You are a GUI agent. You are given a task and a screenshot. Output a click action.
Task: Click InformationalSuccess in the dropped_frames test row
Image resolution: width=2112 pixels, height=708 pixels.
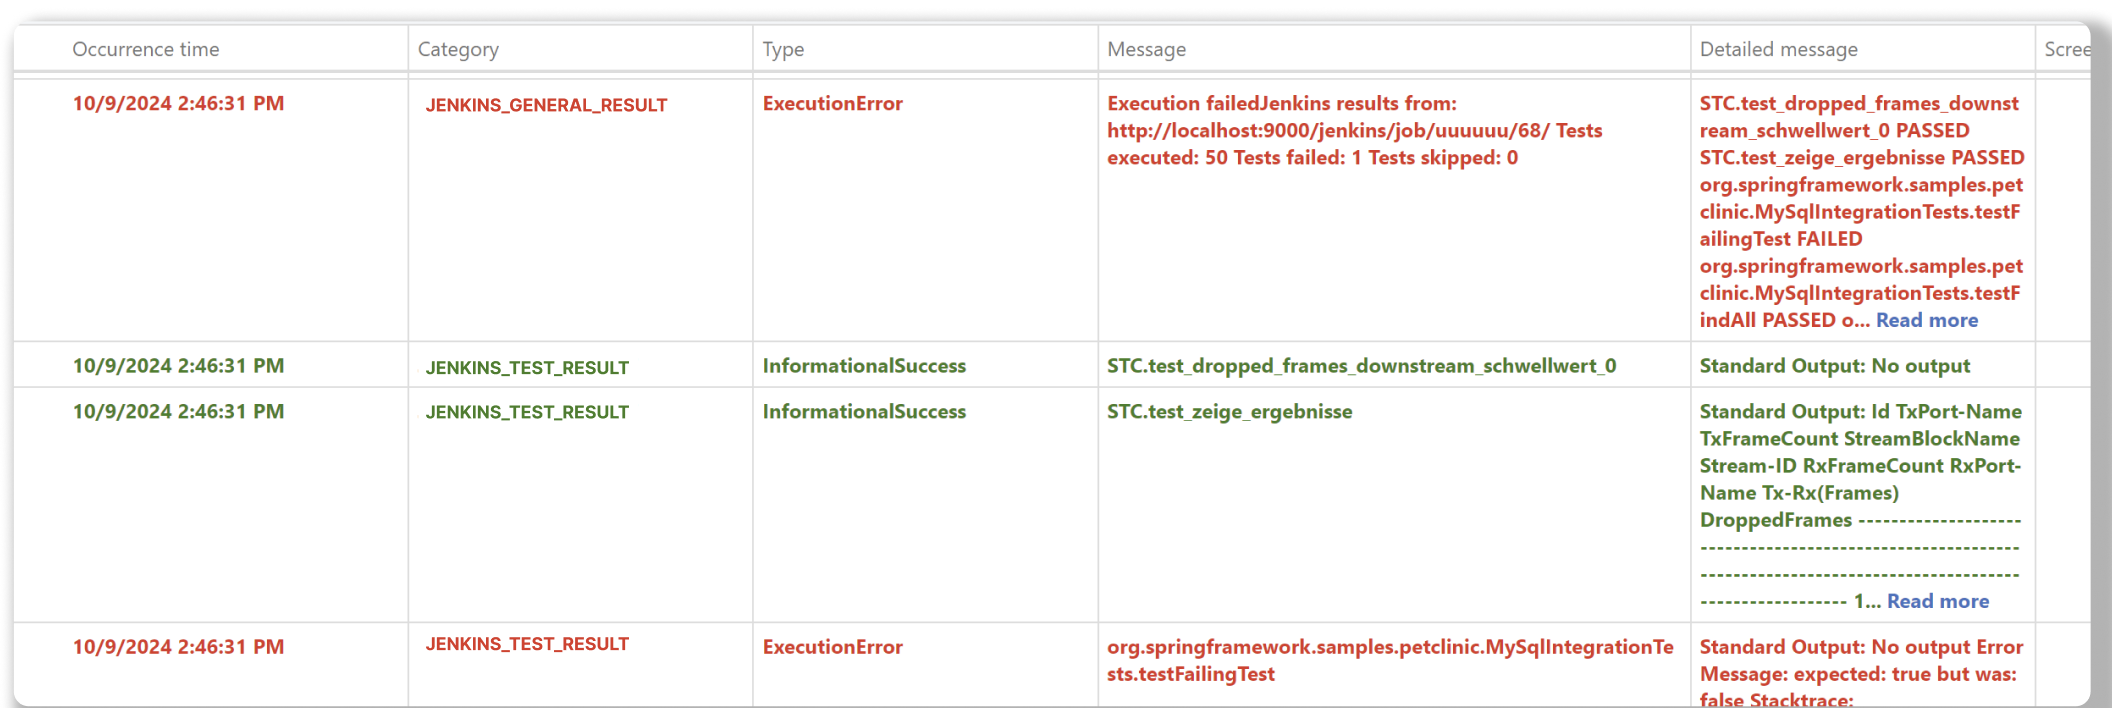tap(864, 366)
